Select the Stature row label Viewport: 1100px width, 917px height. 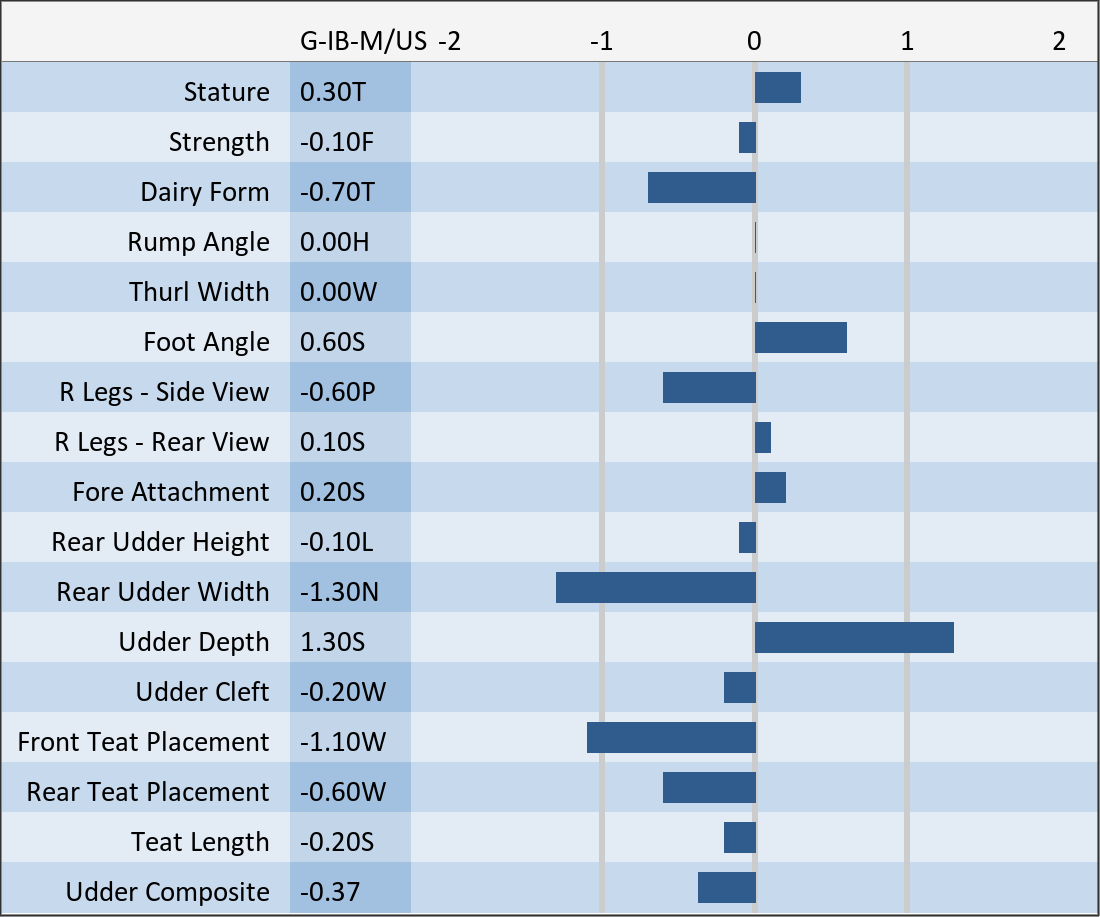227,92
